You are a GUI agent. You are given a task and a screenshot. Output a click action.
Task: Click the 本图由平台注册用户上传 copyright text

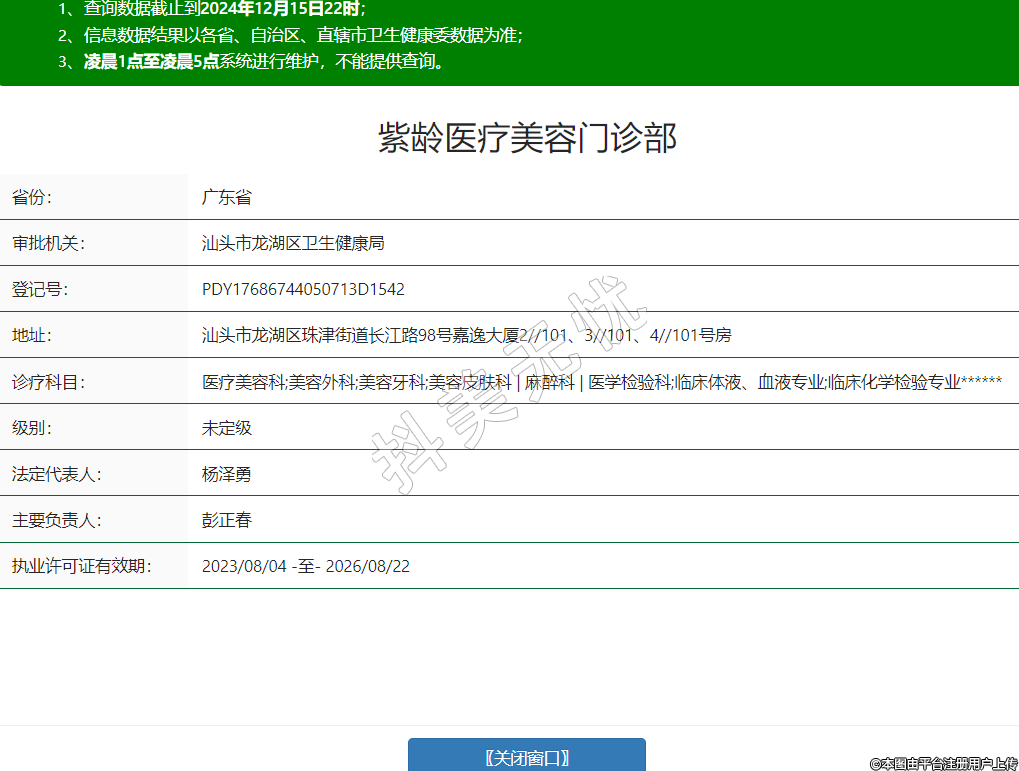click(943, 763)
